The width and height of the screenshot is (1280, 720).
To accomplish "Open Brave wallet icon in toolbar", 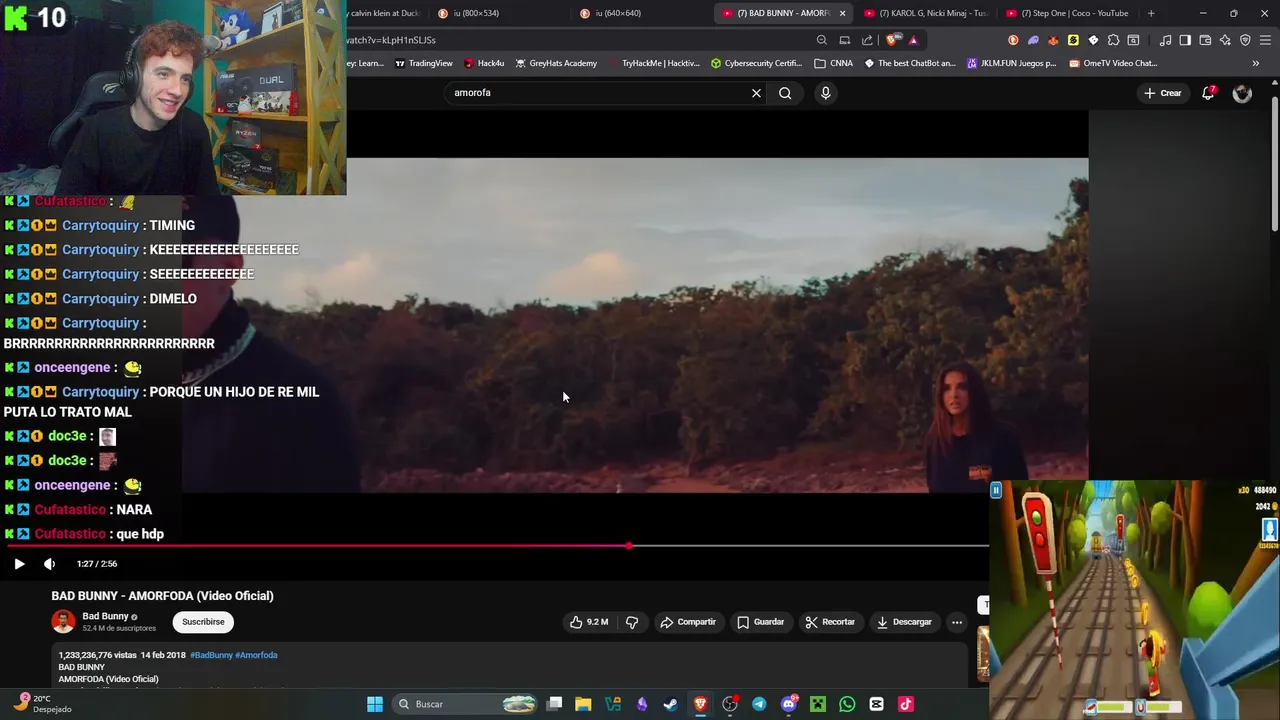I will [x=1205, y=40].
